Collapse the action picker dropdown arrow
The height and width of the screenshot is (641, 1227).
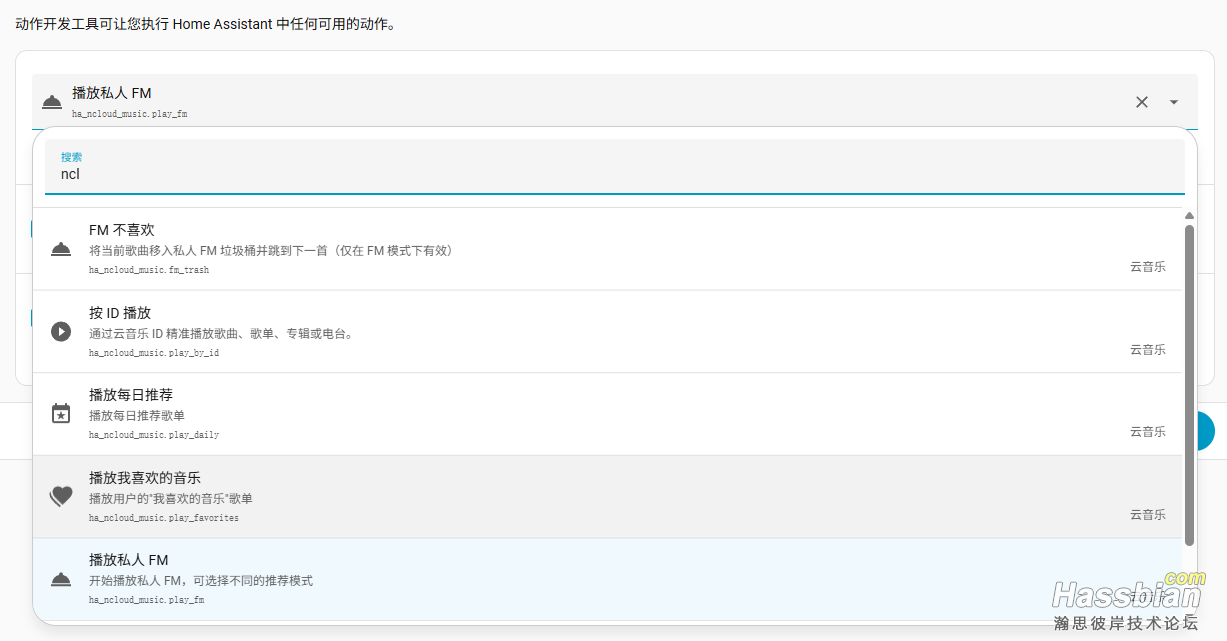[1174, 102]
